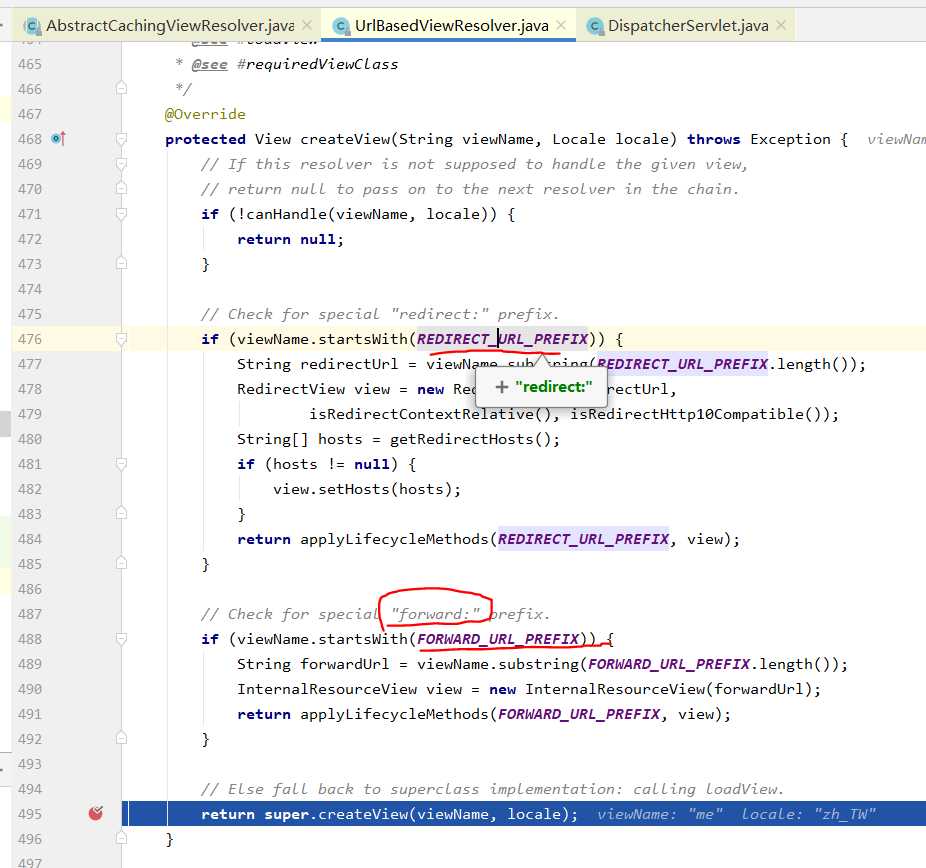
Task: Click the inline debug value locale: "zh_TW"
Action: pos(808,814)
